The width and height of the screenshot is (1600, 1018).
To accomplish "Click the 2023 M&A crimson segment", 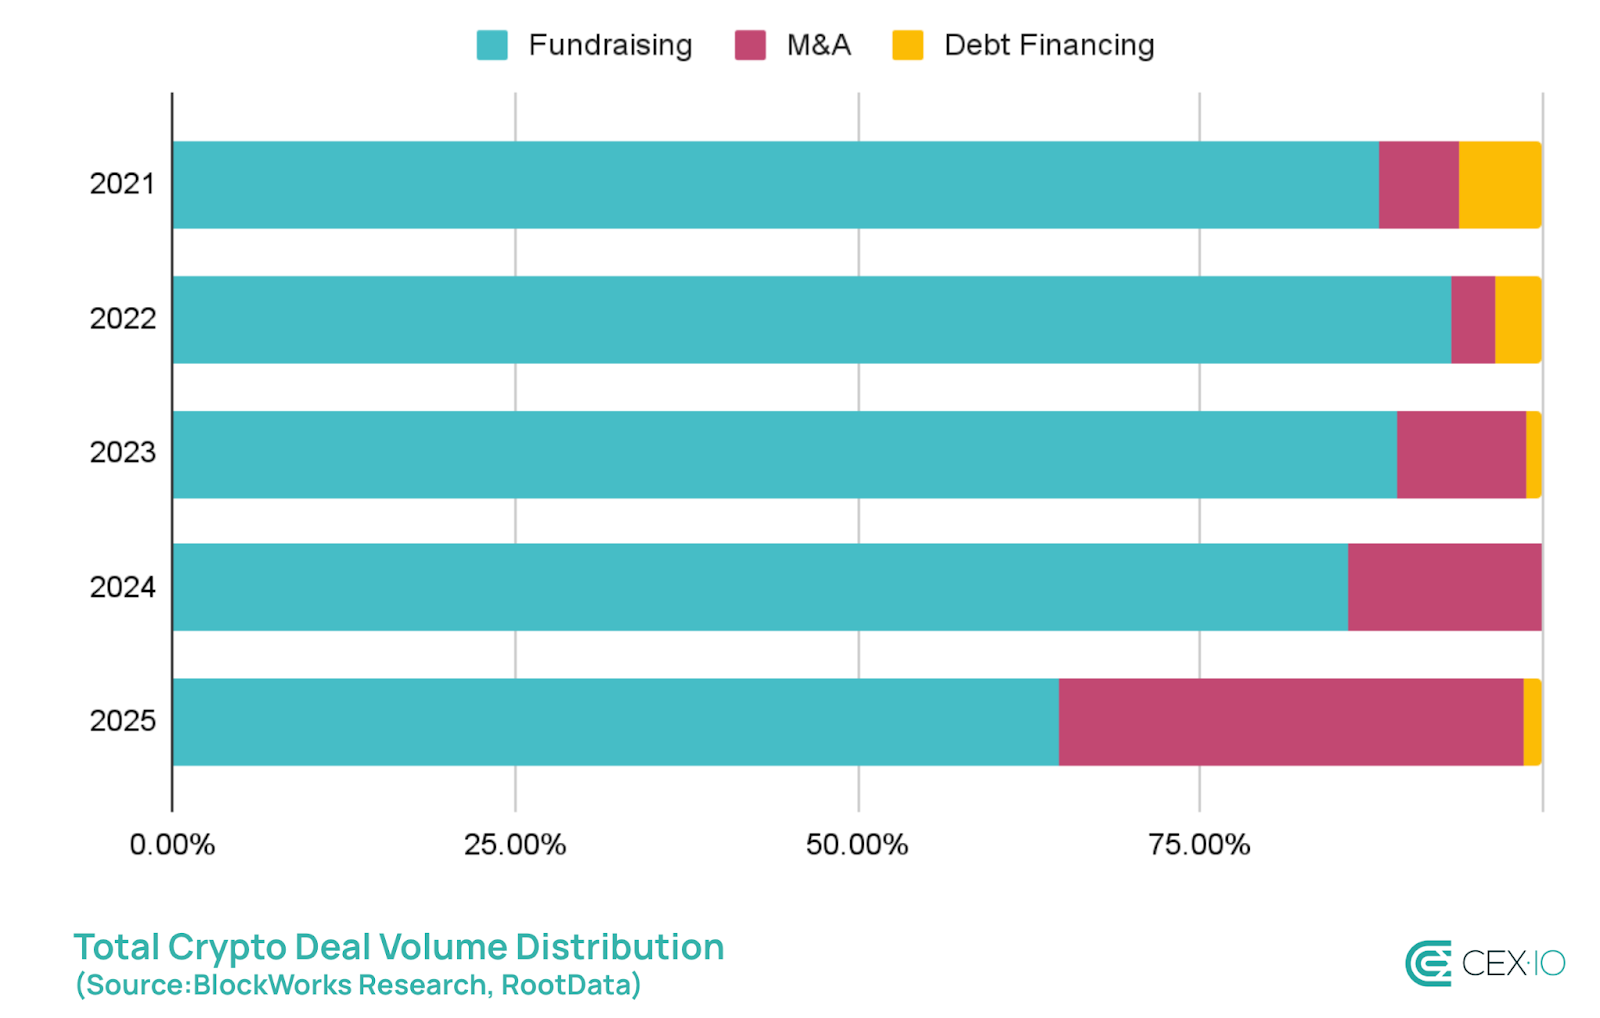I will 1461,454.
